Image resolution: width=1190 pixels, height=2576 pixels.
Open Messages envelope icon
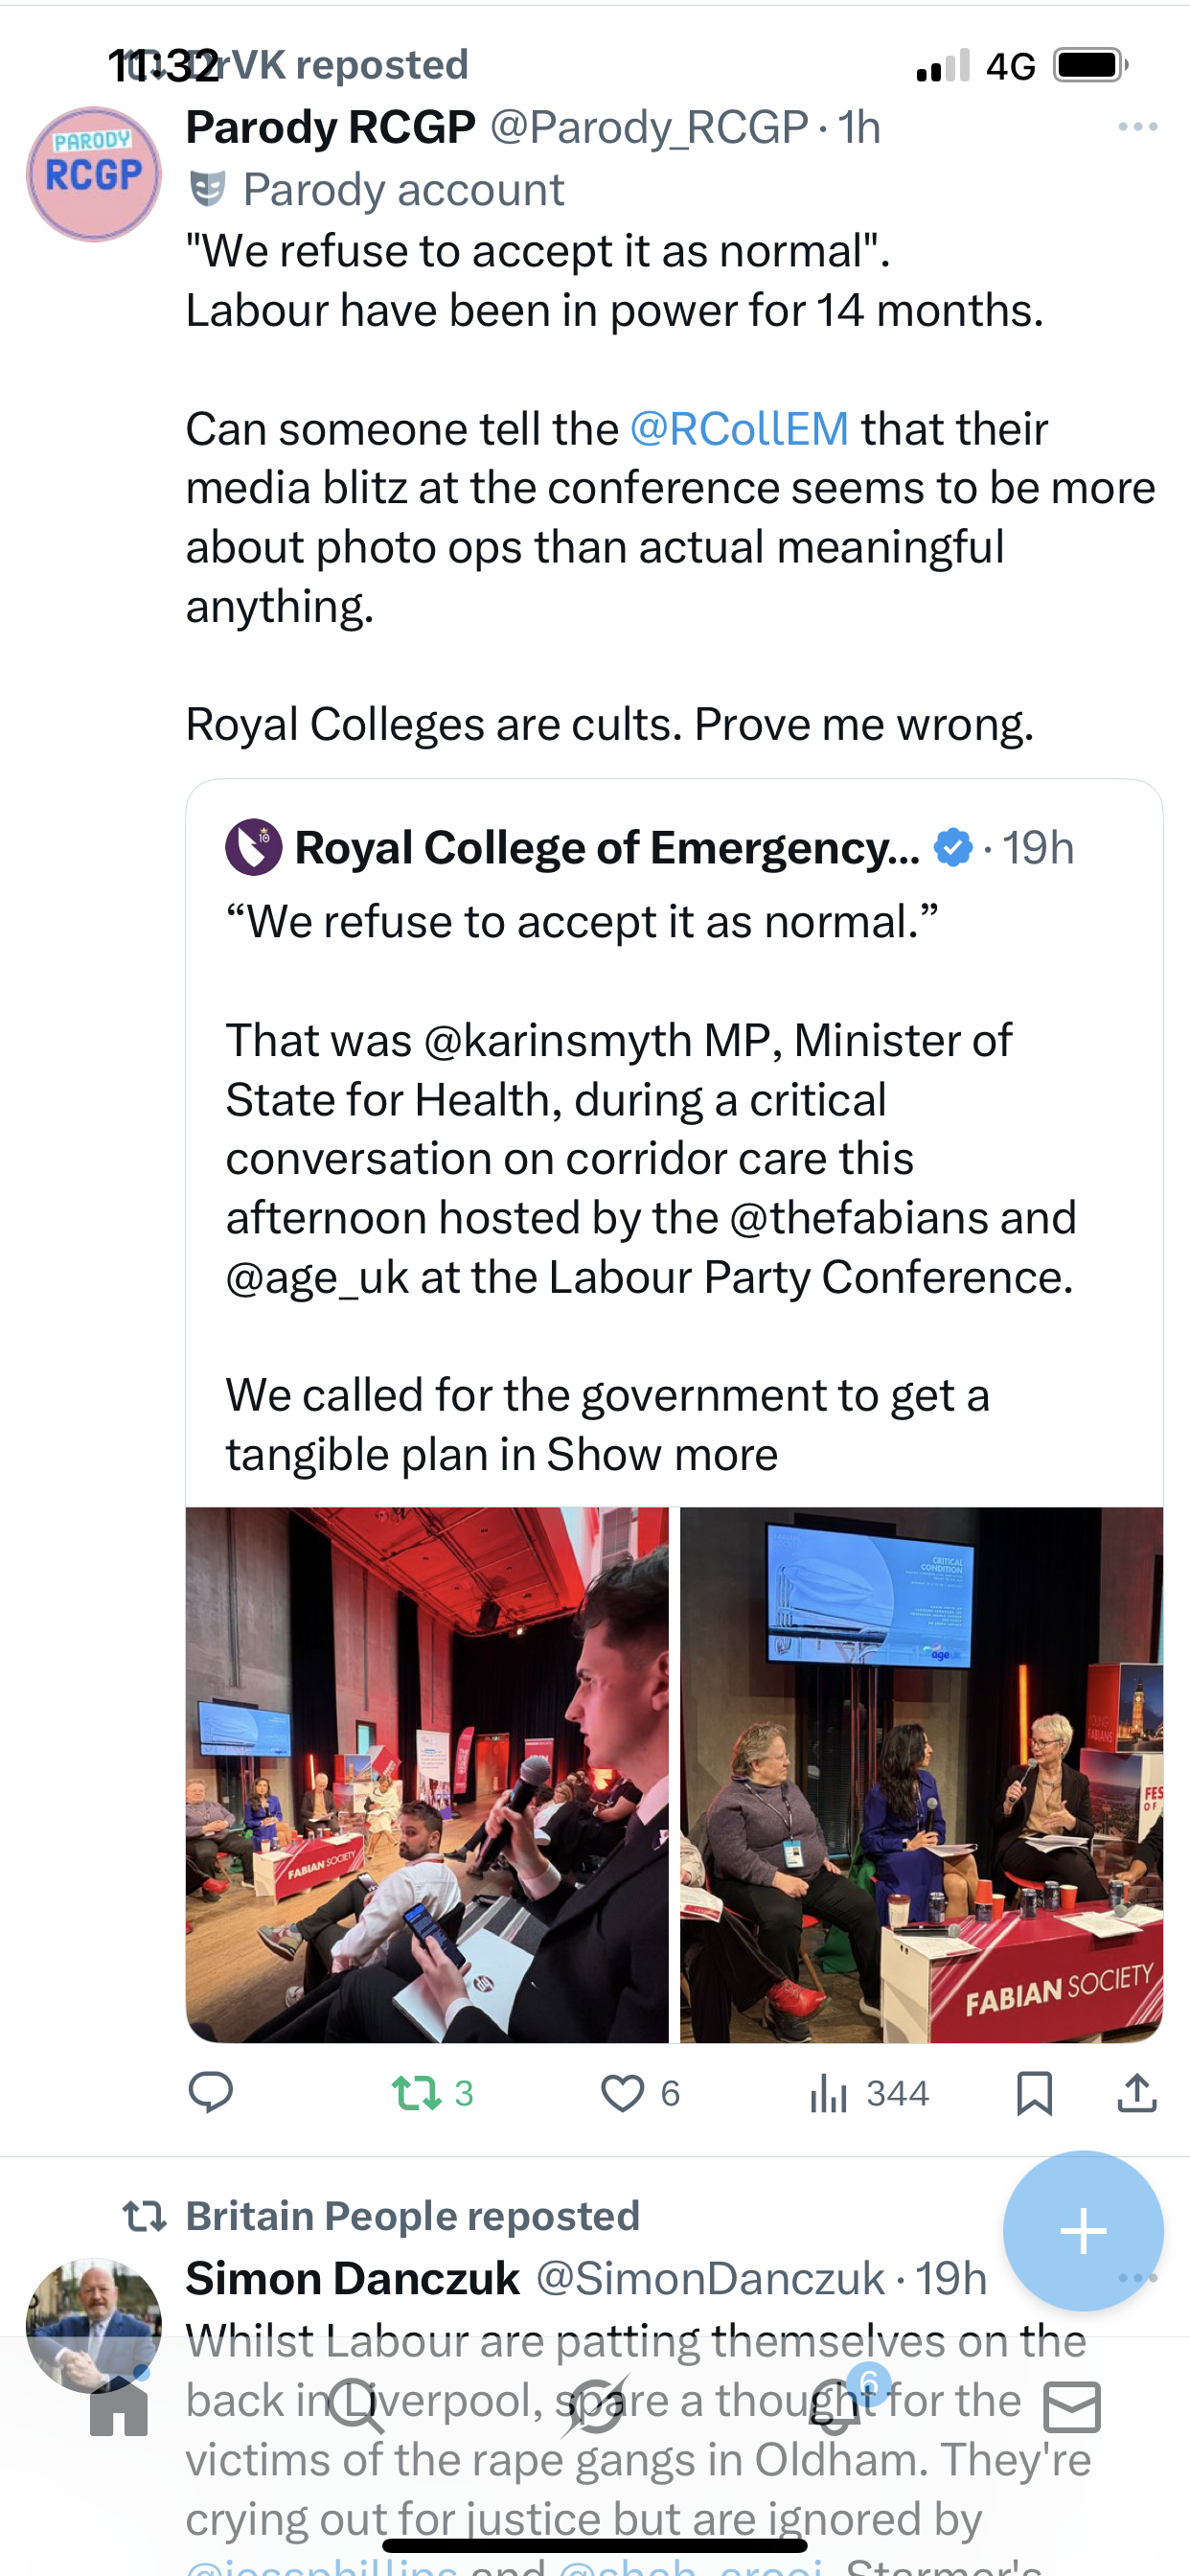pos(1072,2406)
